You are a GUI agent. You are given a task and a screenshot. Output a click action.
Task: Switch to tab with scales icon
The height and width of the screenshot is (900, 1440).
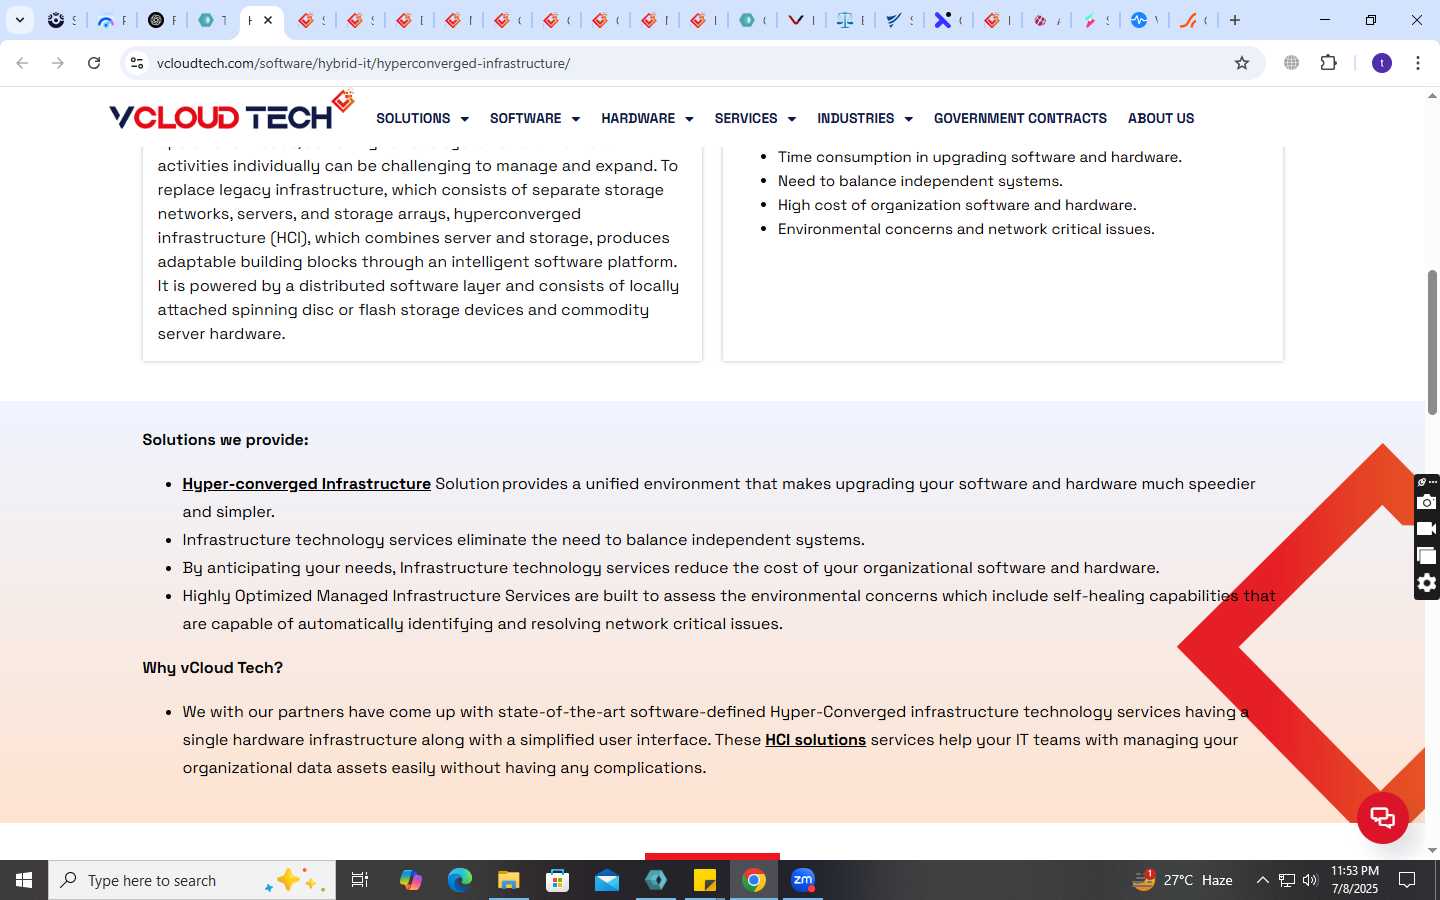tap(846, 20)
